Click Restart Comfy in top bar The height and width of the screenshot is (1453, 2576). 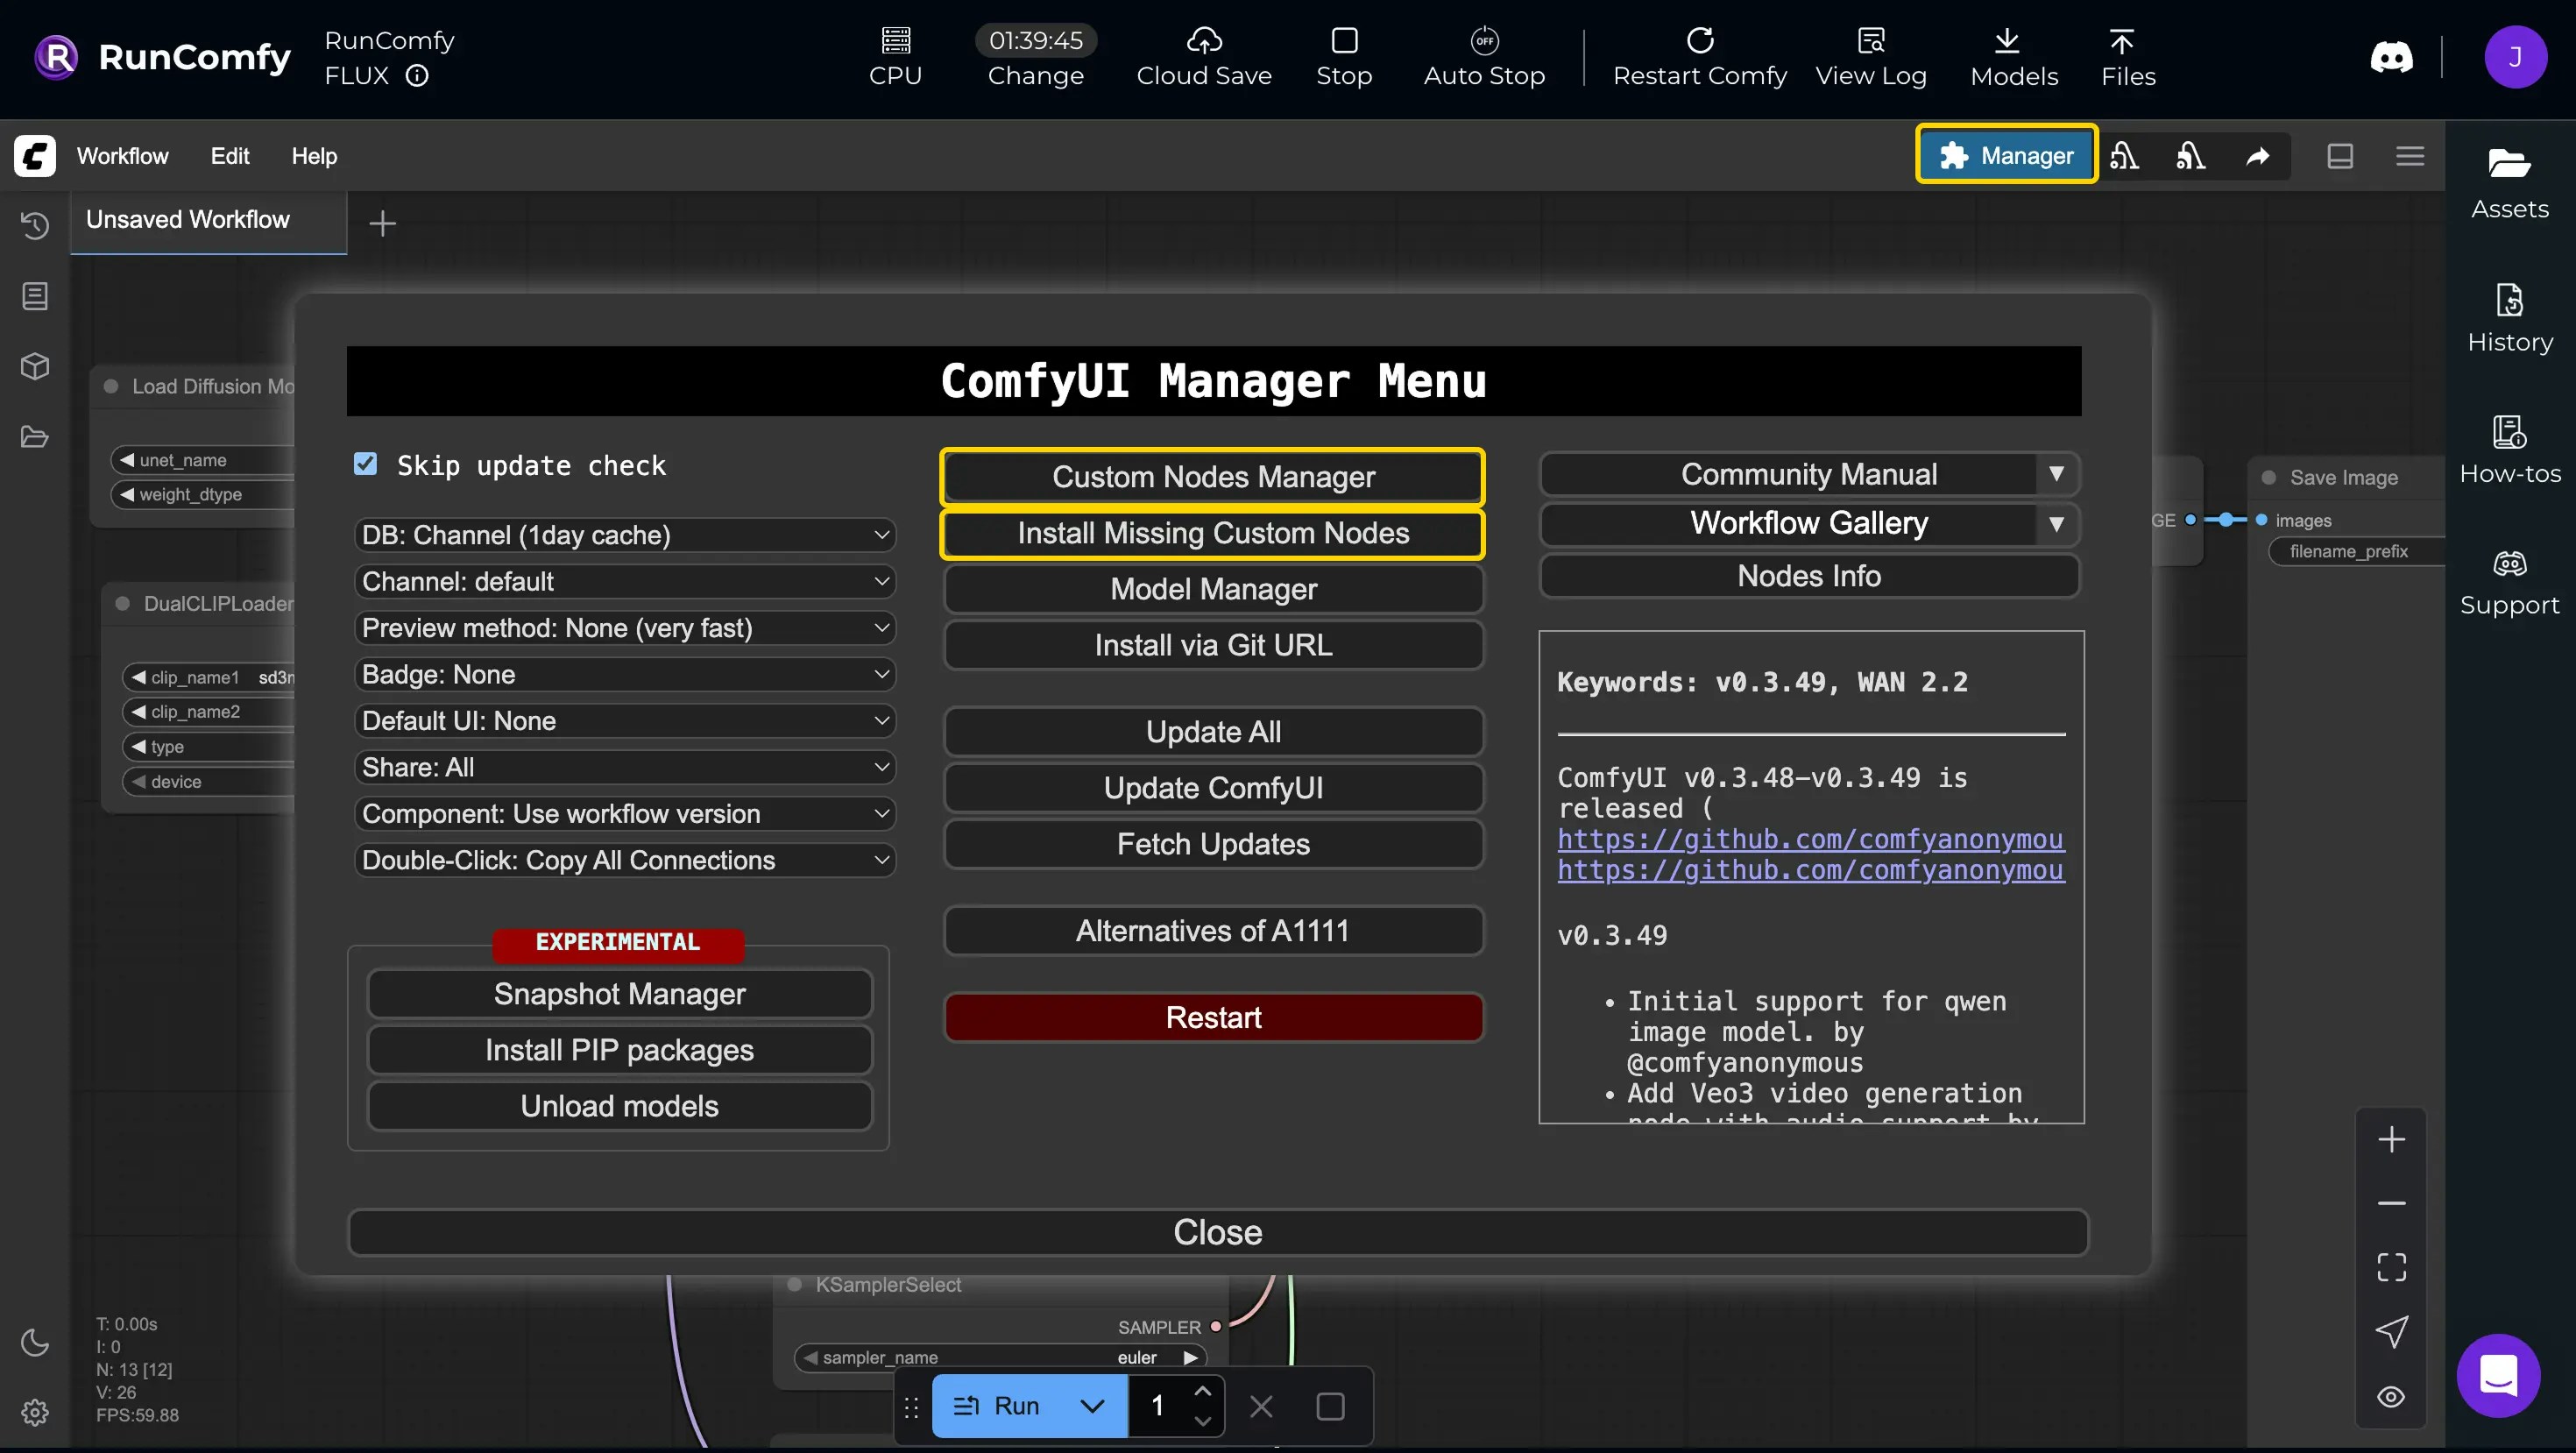[x=1699, y=57]
